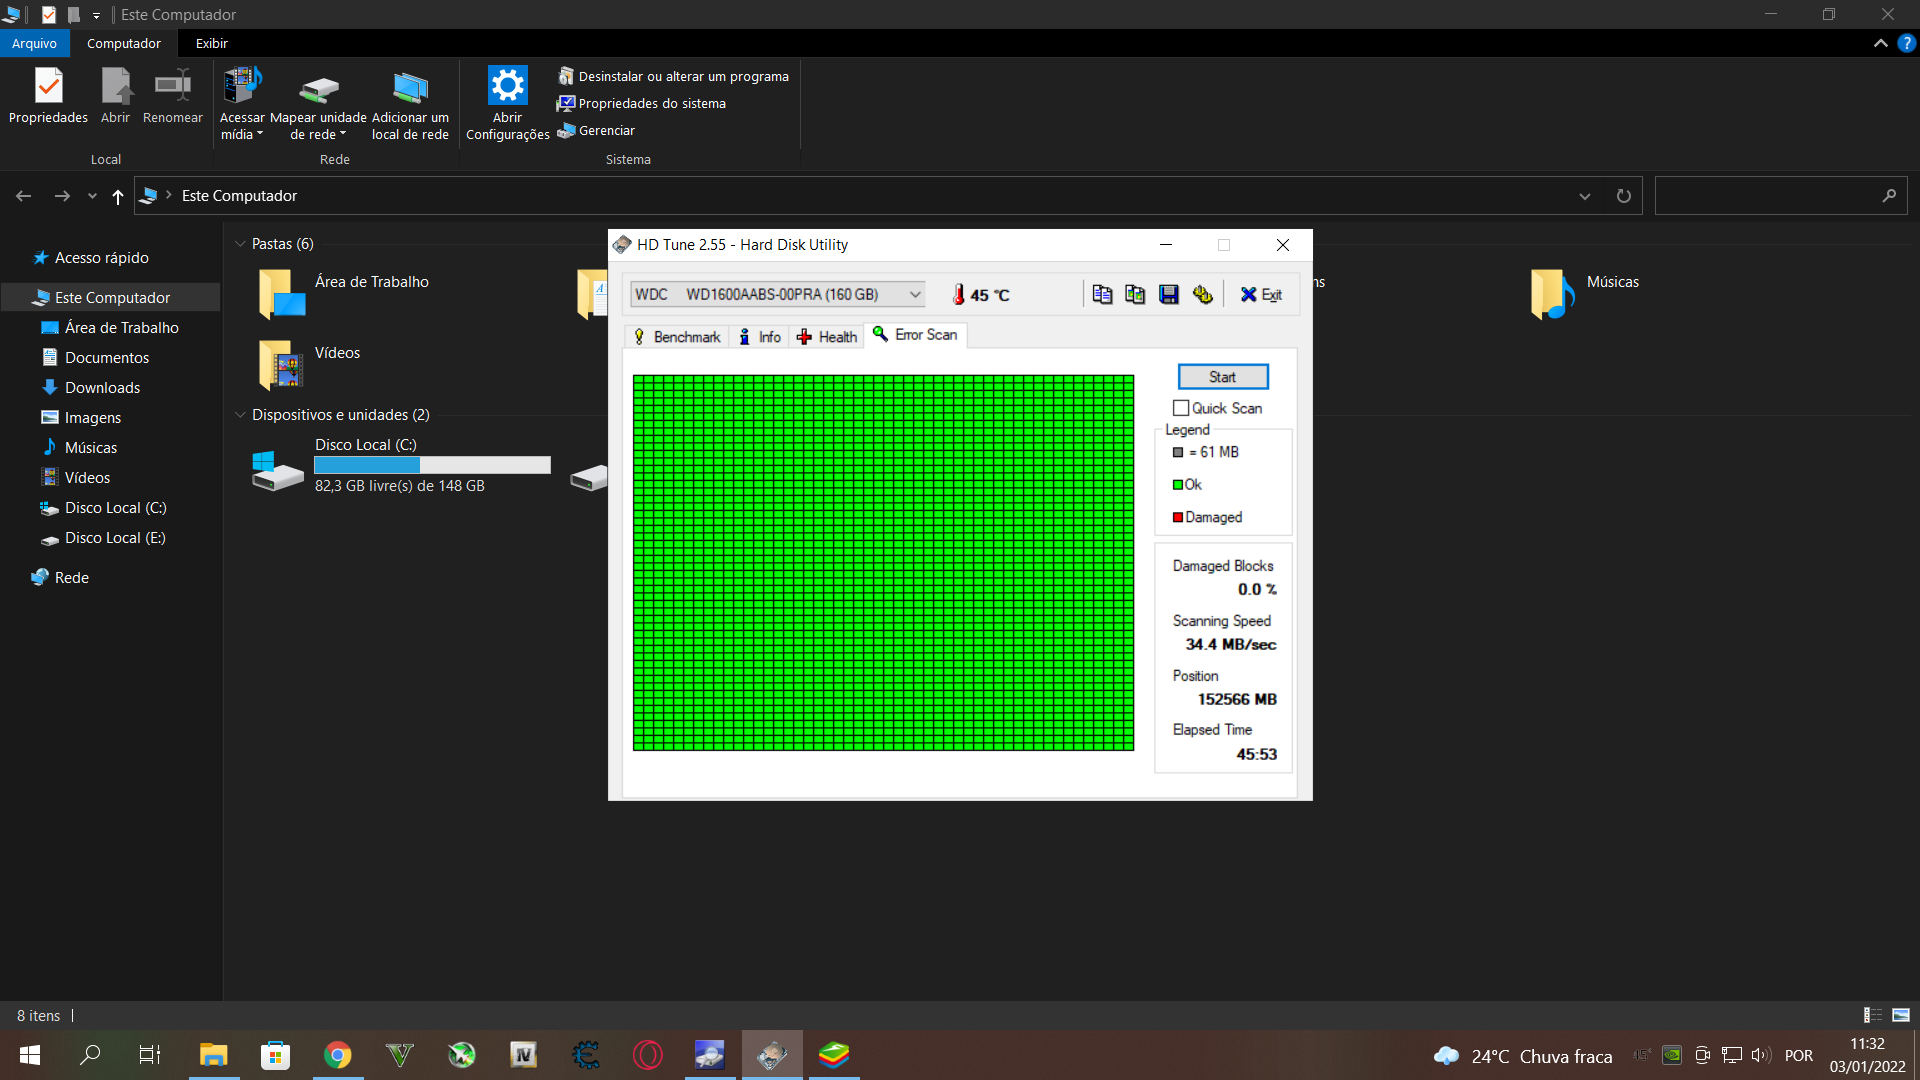Select the Músicas folder icon
The height and width of the screenshot is (1080, 1920).
[1553, 294]
